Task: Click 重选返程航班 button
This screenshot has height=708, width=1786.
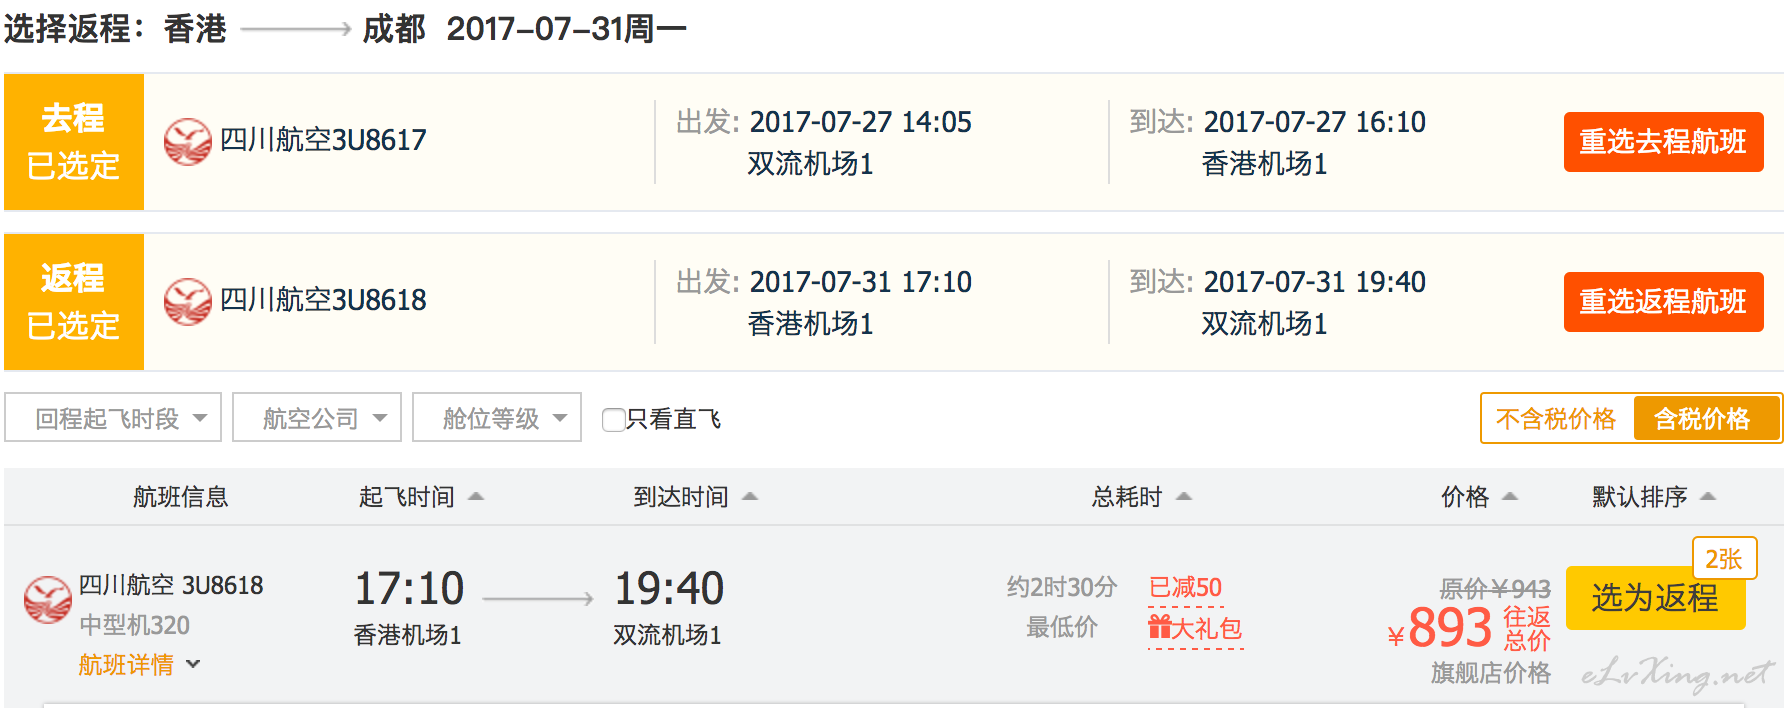Action: (x=1663, y=302)
